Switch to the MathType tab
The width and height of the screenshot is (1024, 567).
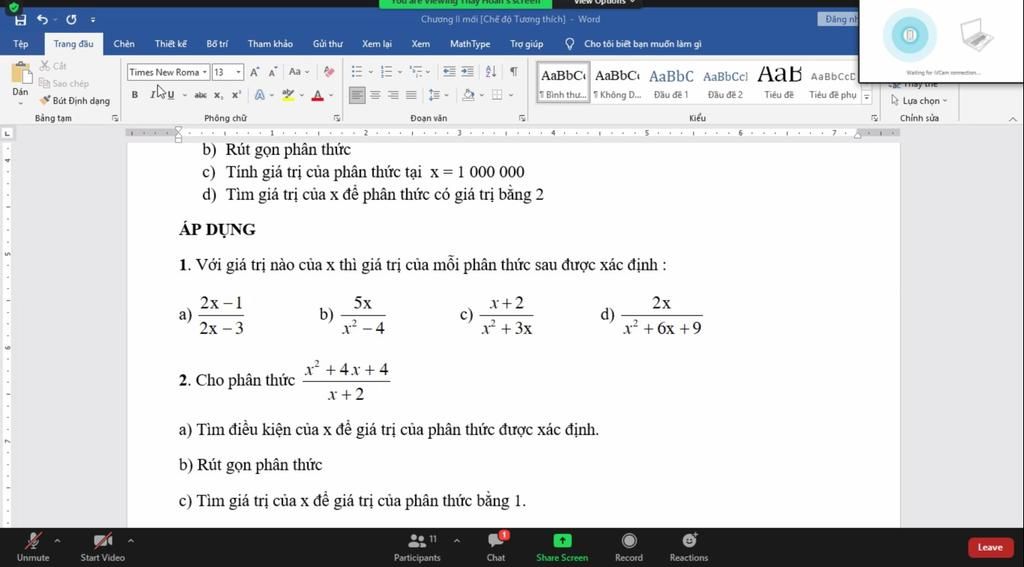pyautogui.click(x=470, y=44)
